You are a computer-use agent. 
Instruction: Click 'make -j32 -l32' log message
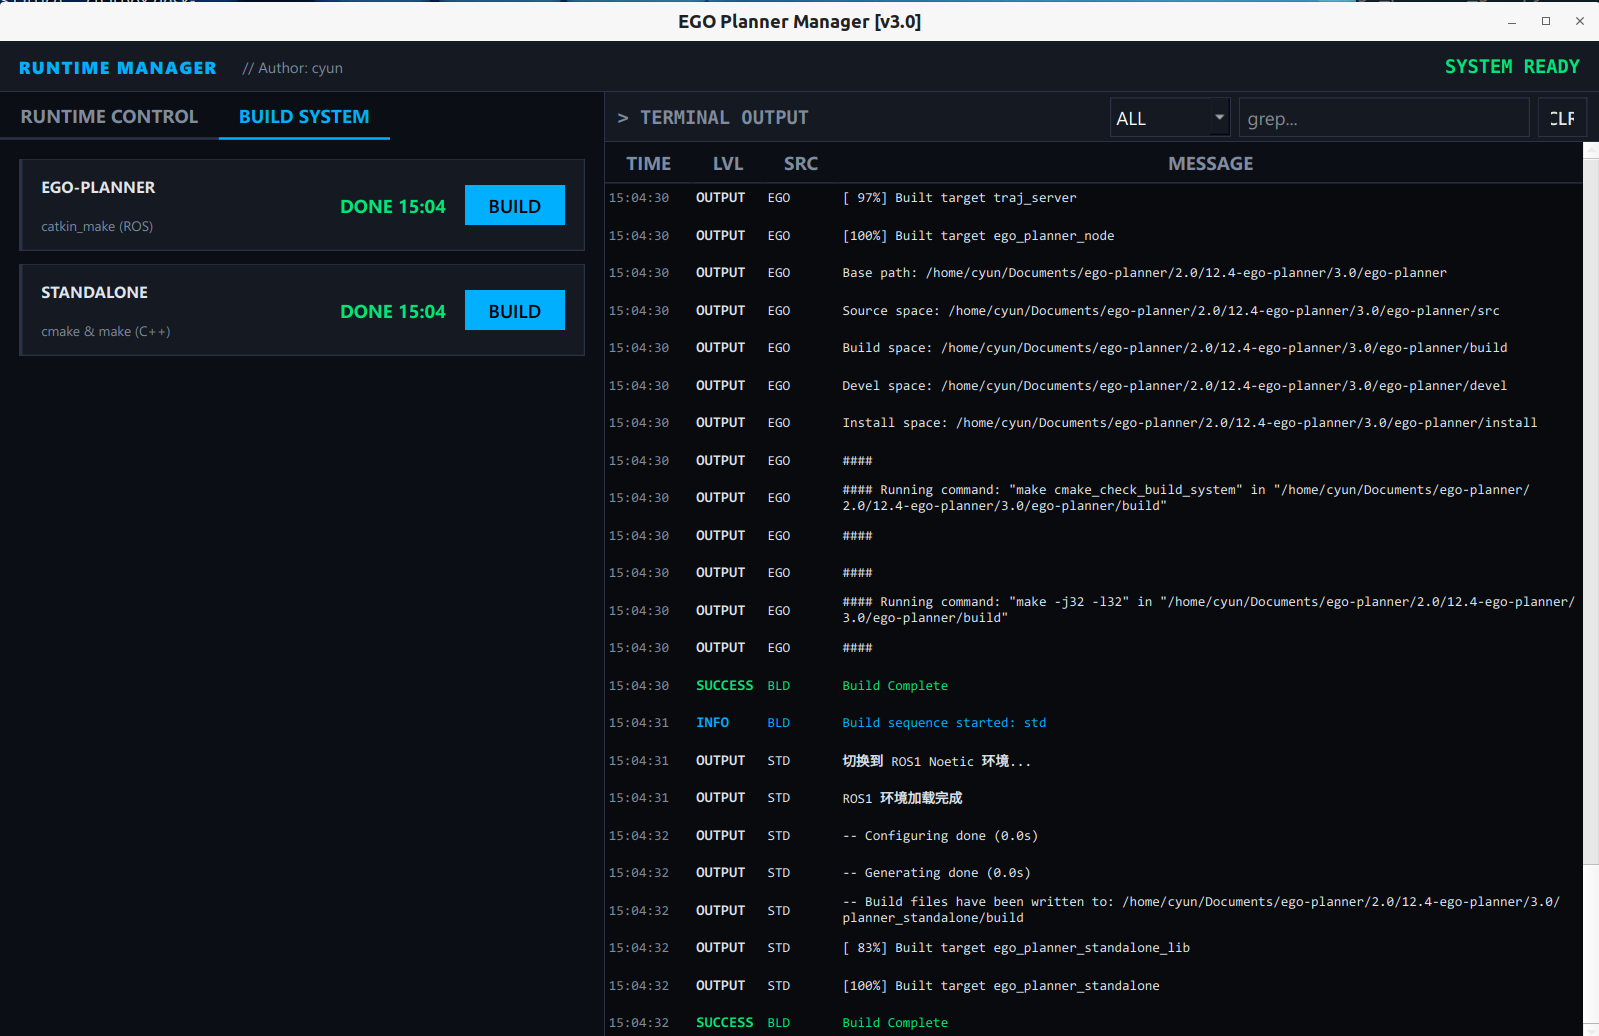coord(1209,610)
